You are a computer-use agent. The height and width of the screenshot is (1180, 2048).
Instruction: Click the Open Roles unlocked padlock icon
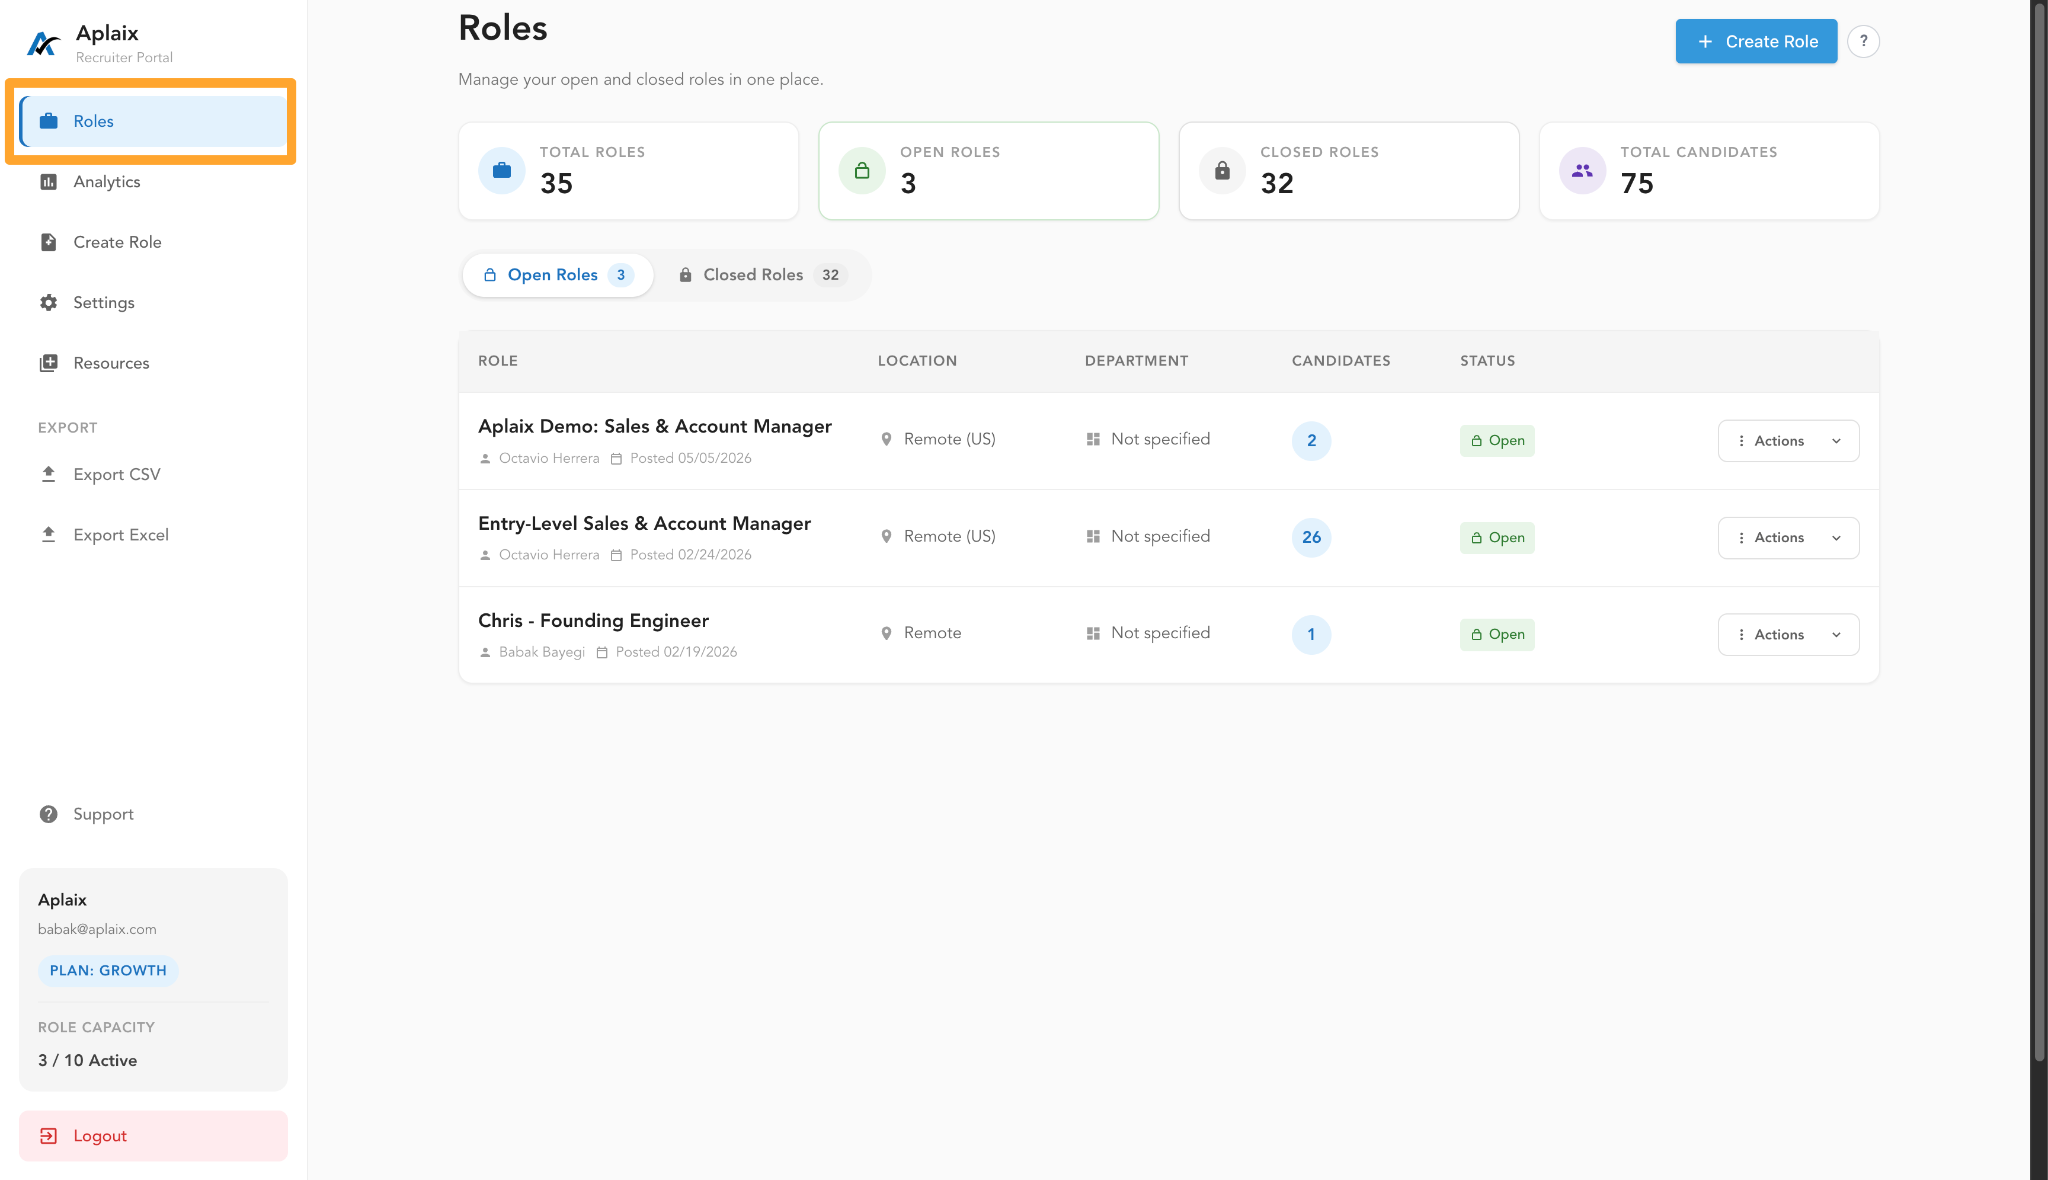862,171
